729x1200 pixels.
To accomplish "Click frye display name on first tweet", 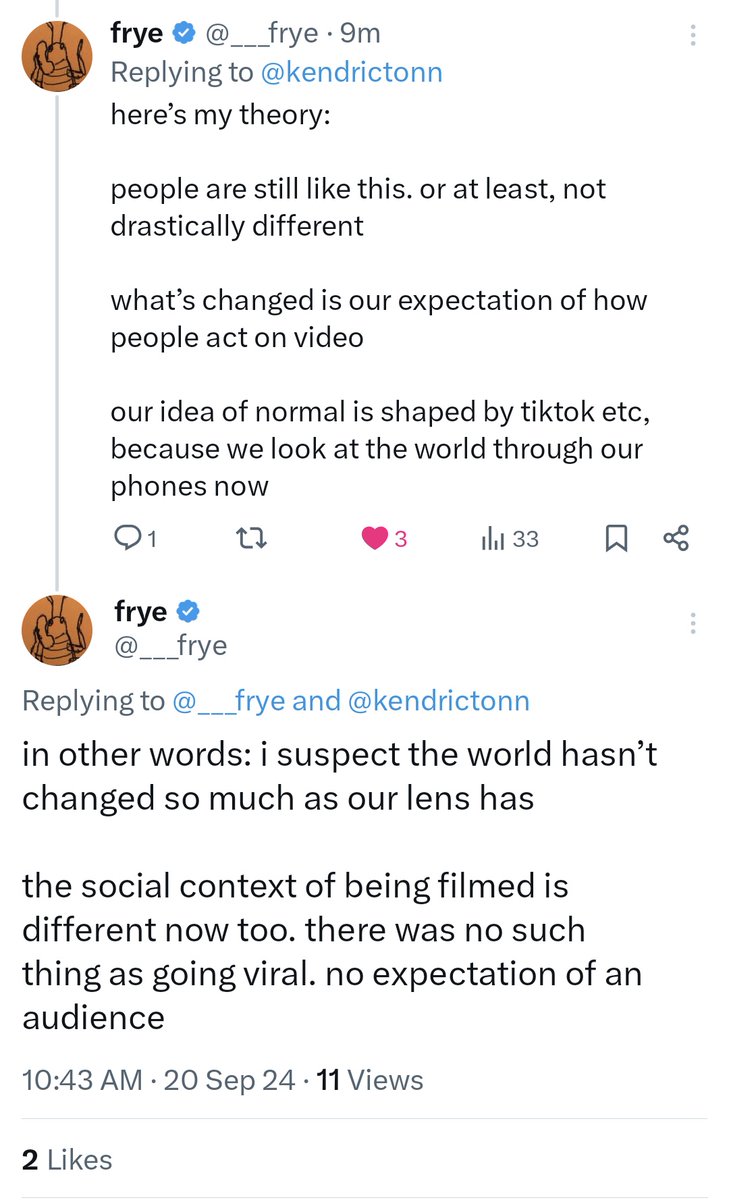I will pos(138,33).
